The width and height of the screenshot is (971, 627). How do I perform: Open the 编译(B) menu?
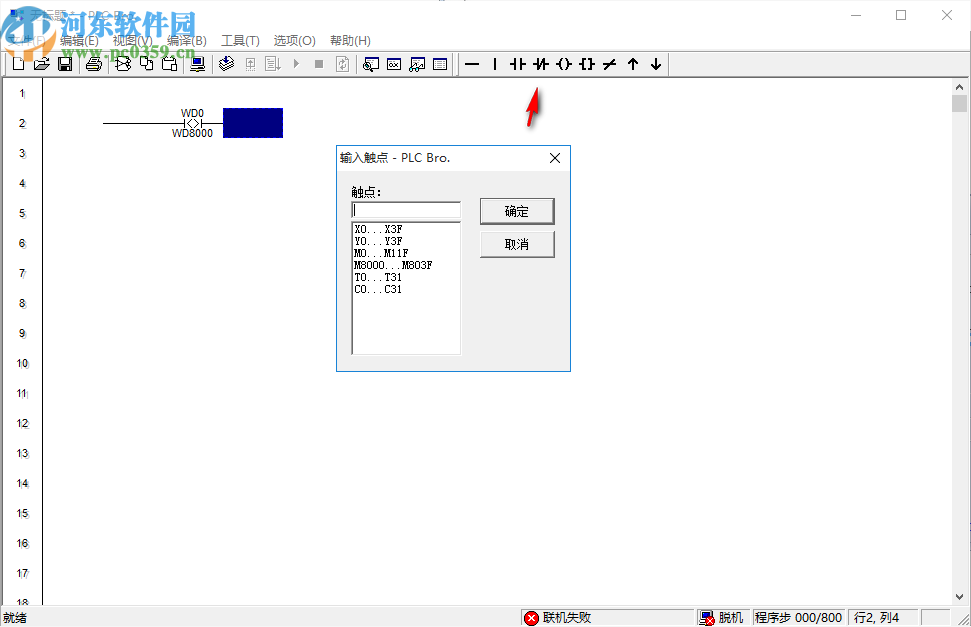[x=186, y=41]
